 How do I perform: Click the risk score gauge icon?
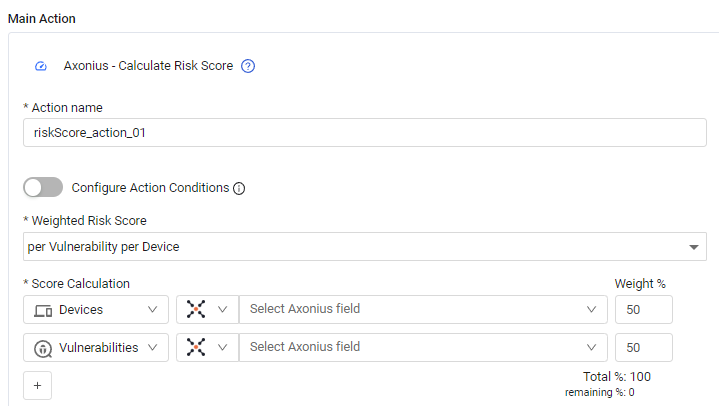point(40,66)
